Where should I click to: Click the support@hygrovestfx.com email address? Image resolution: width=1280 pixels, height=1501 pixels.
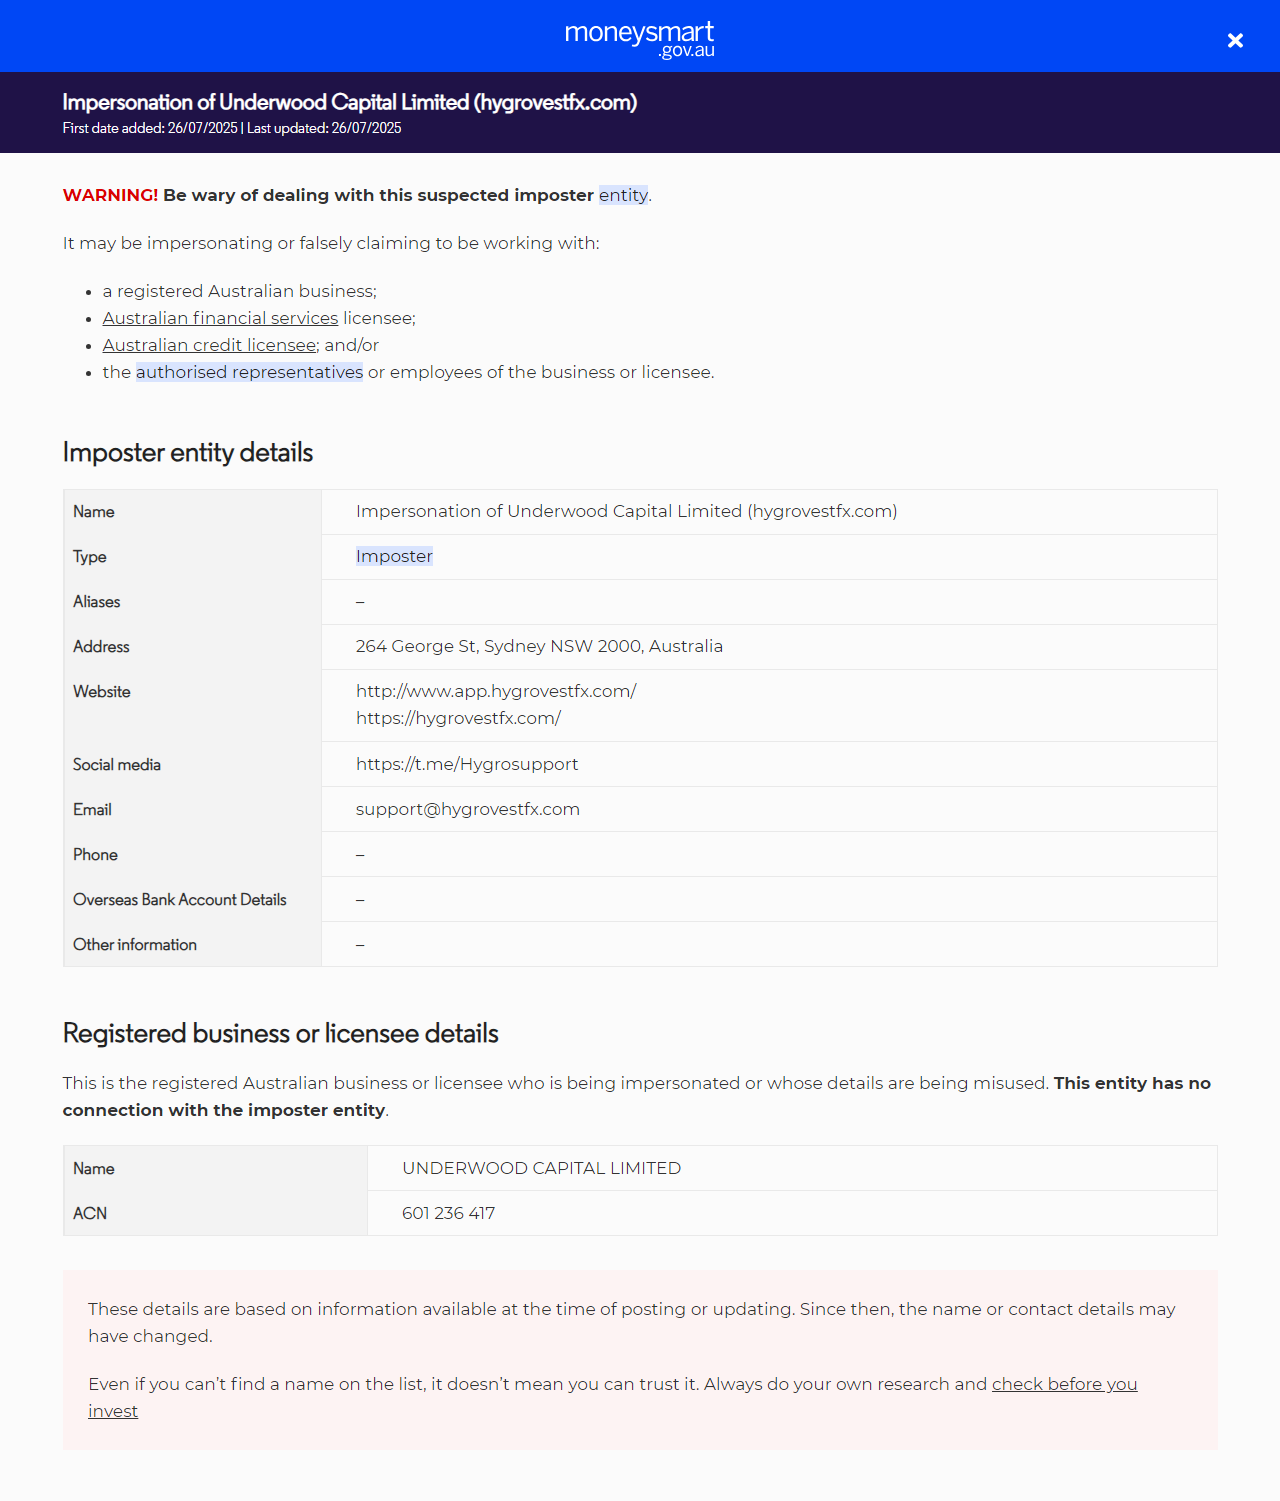(x=468, y=809)
